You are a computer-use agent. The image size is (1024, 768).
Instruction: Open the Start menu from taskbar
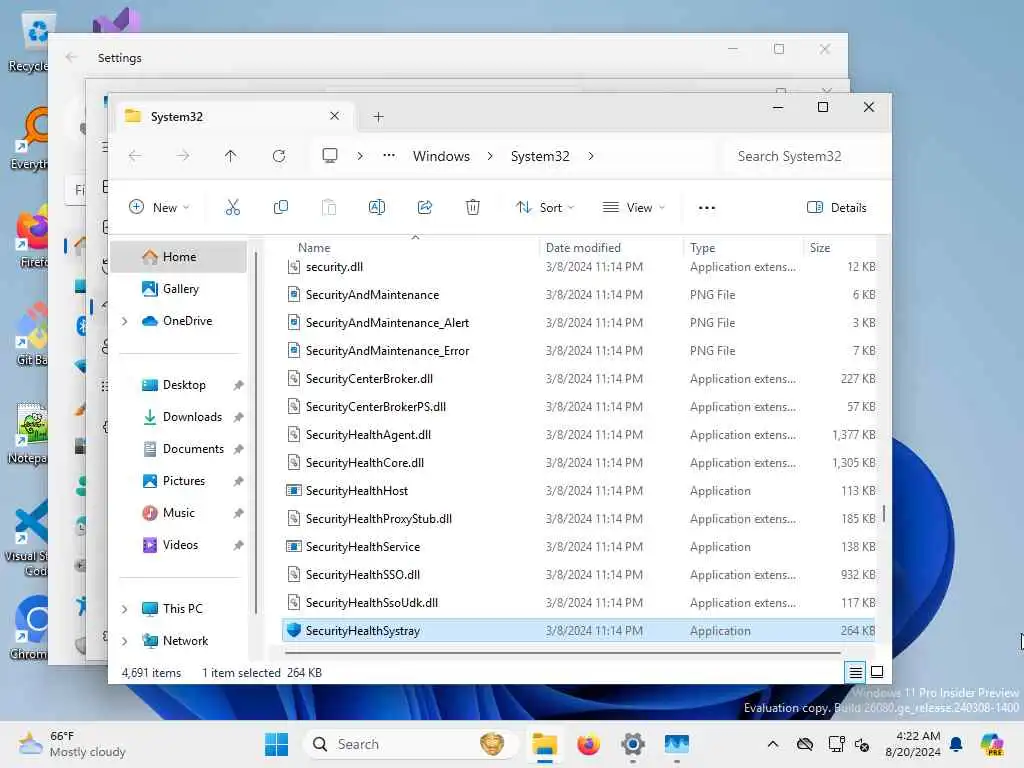(x=276, y=744)
